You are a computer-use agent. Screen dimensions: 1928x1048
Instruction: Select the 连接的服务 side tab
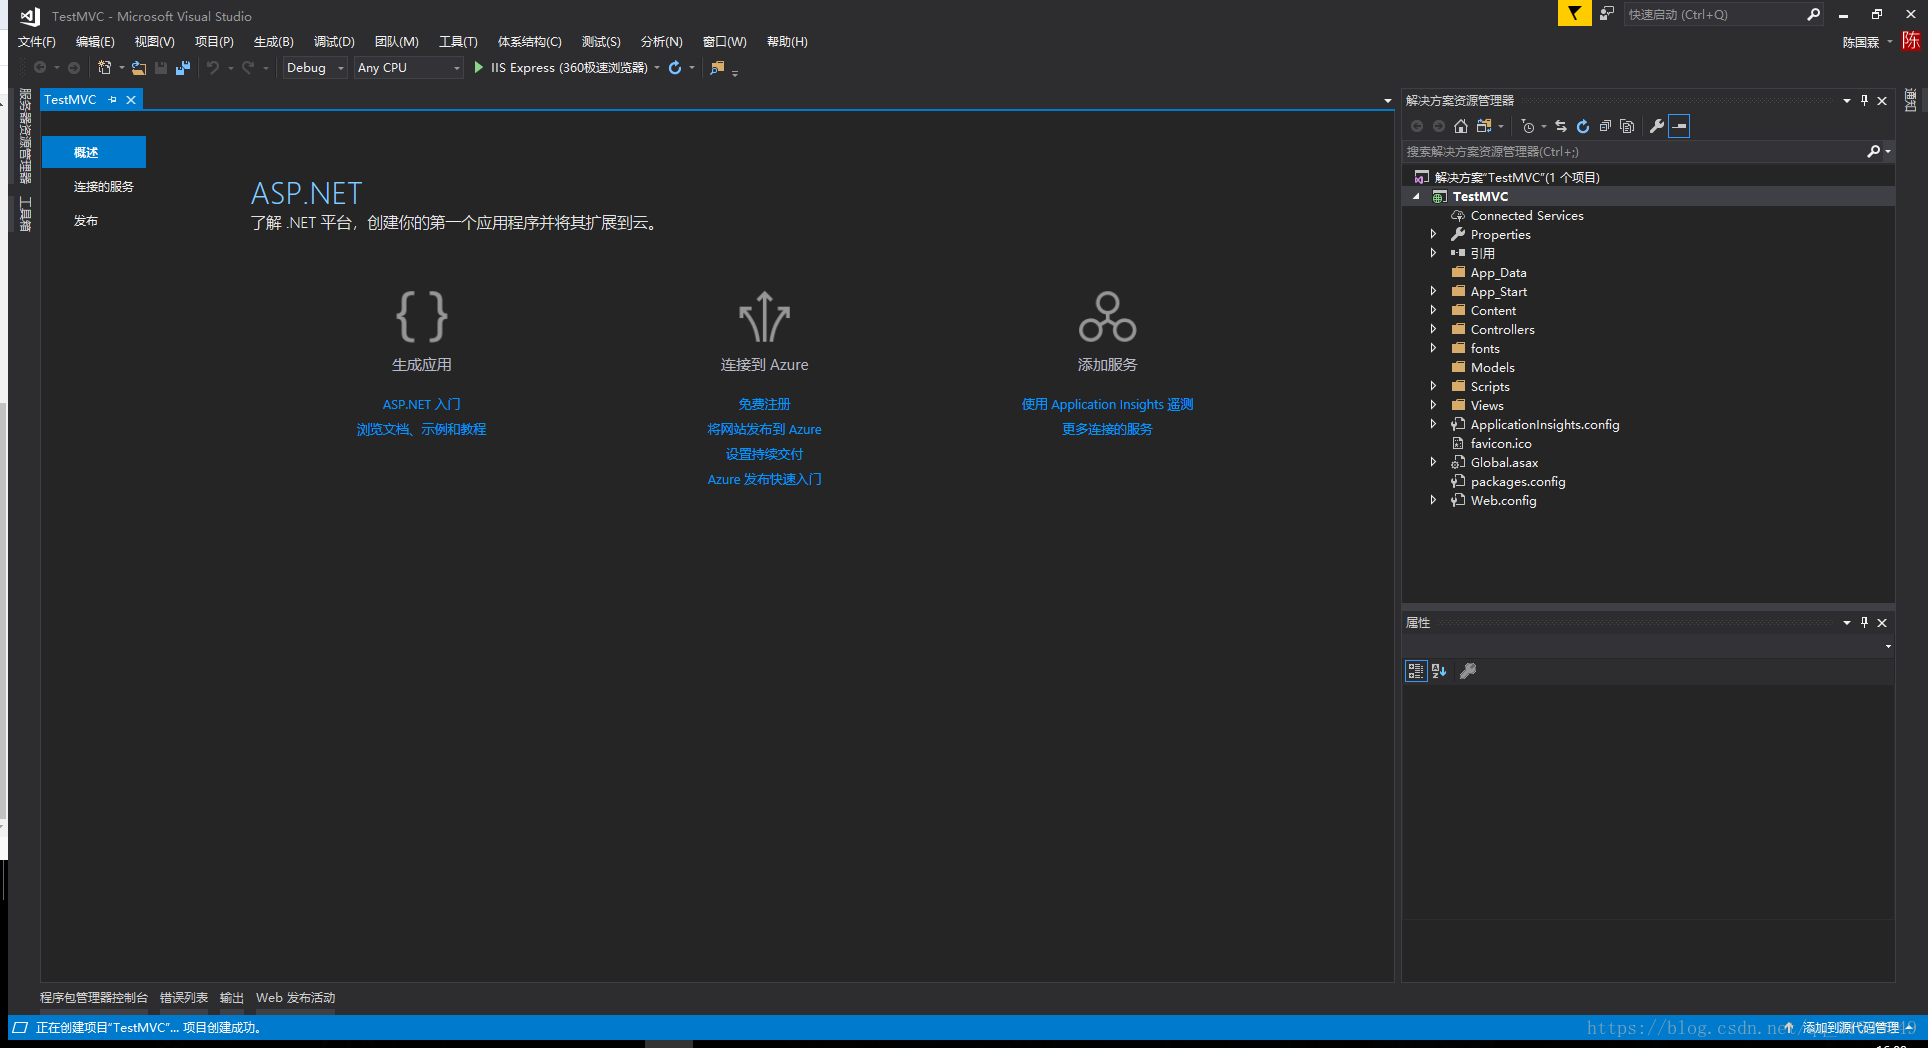point(104,187)
